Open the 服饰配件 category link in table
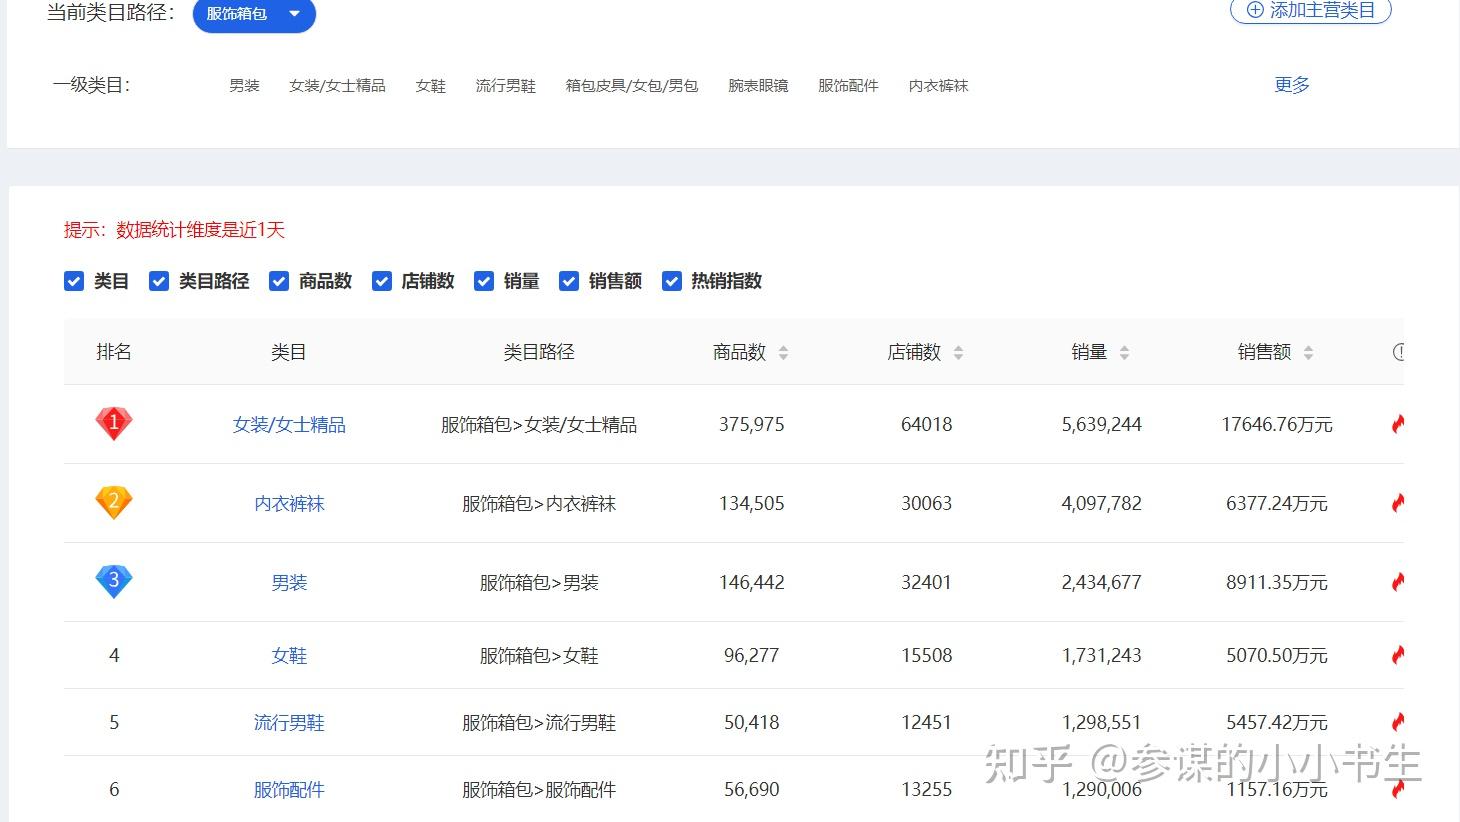Image resolution: width=1460 pixels, height=822 pixels. pos(289,790)
